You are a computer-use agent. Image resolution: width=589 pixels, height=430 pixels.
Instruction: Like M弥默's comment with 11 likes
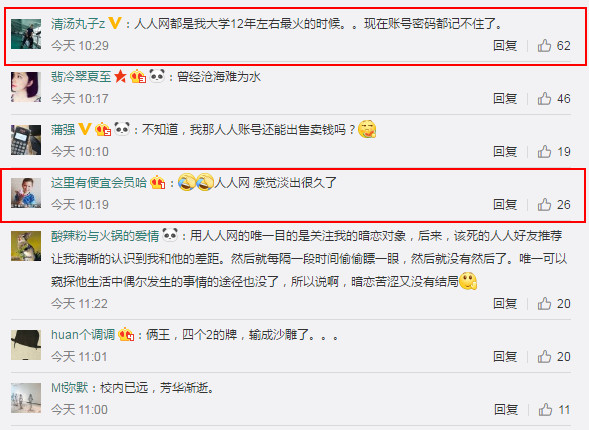545,410
